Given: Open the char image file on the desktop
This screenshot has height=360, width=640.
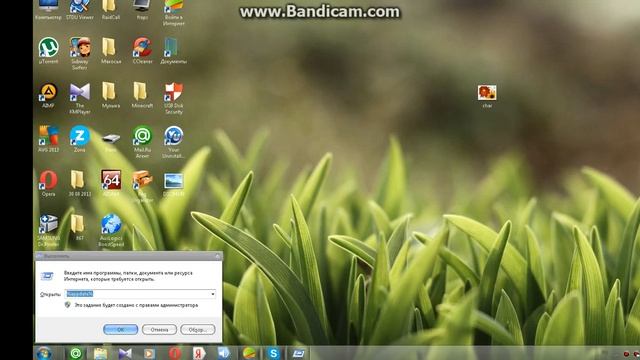Looking at the screenshot, I should (x=487, y=96).
